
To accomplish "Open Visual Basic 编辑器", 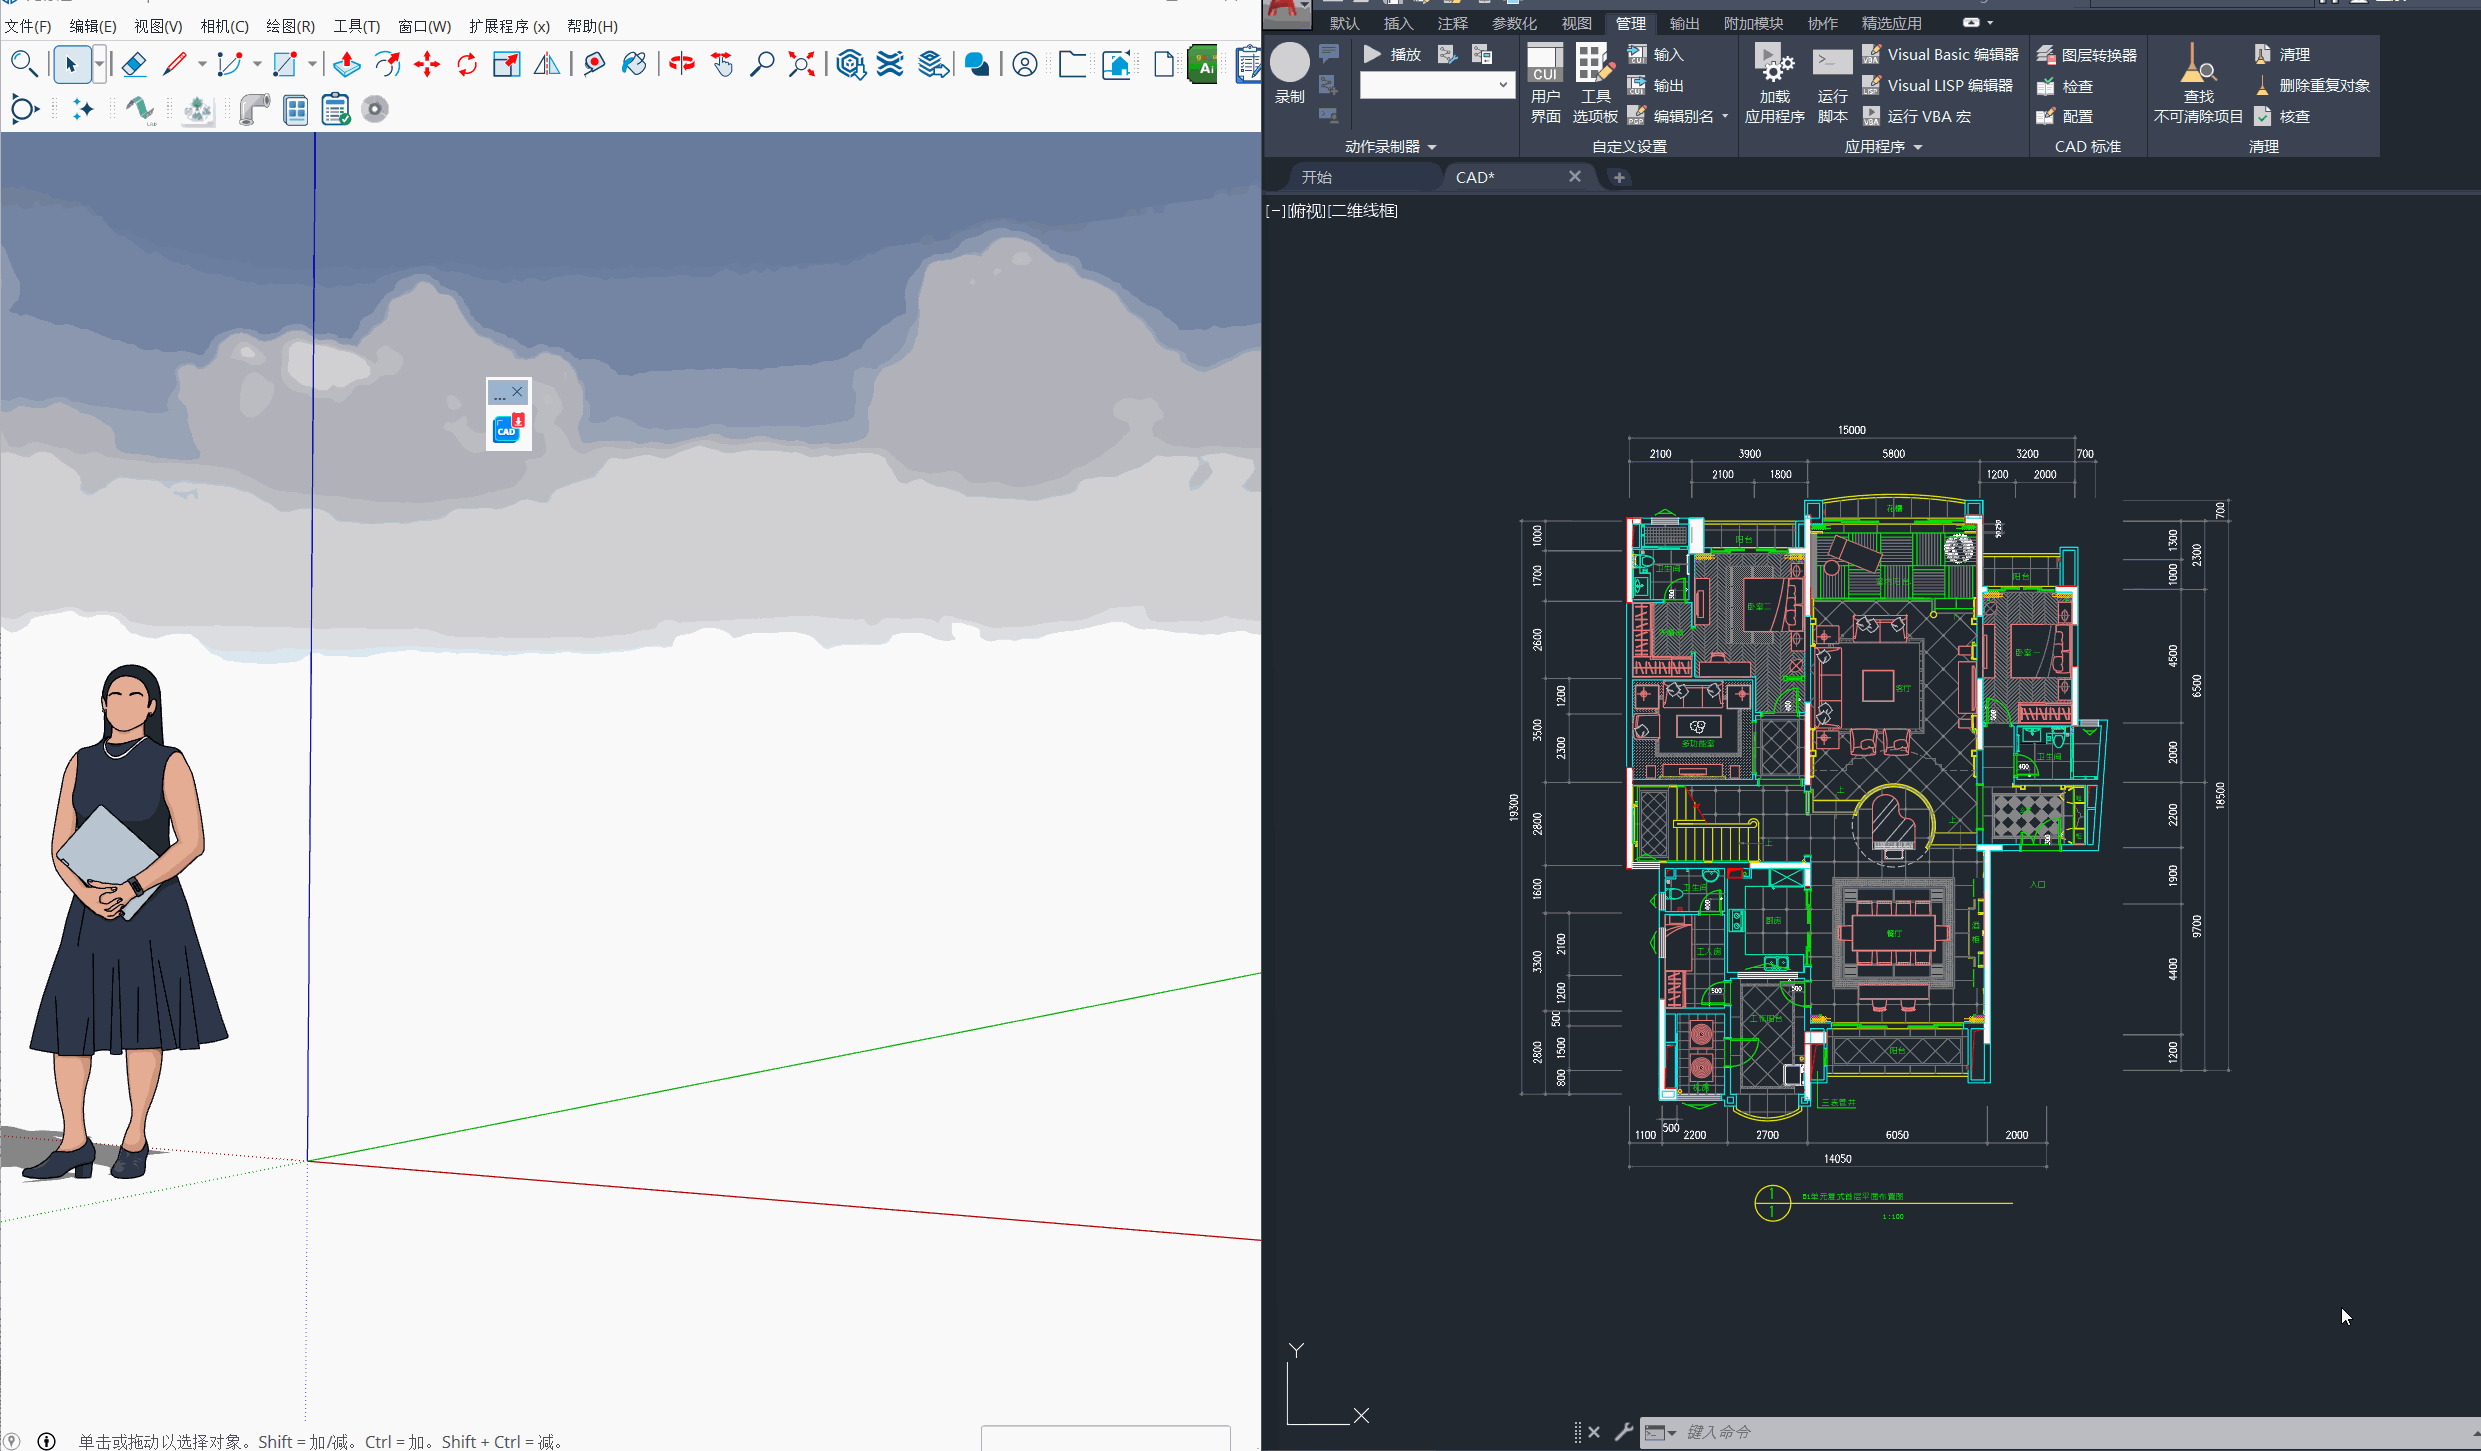I will [x=1941, y=54].
